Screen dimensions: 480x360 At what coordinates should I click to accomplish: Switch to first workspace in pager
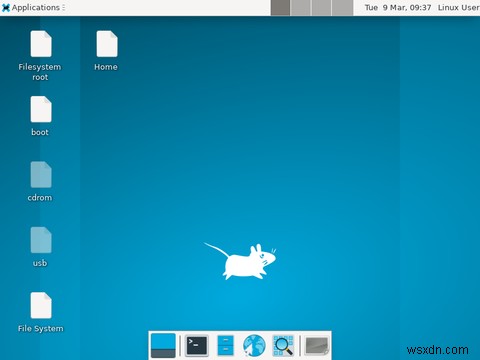(x=280, y=8)
